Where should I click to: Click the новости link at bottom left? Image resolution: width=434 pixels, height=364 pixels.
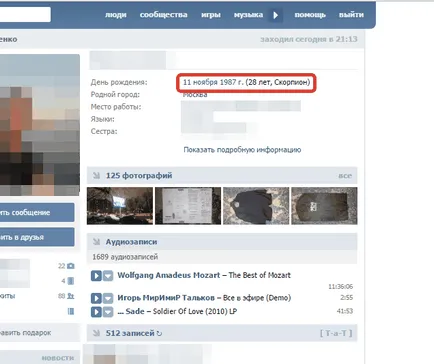tap(58, 358)
